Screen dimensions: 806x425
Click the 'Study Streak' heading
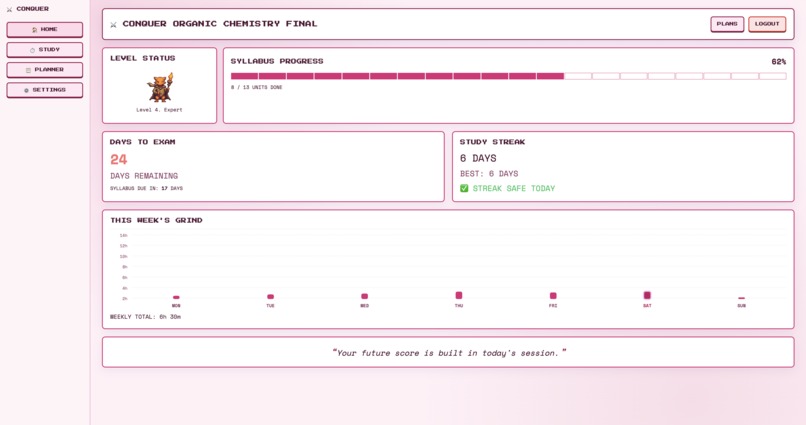click(x=492, y=142)
